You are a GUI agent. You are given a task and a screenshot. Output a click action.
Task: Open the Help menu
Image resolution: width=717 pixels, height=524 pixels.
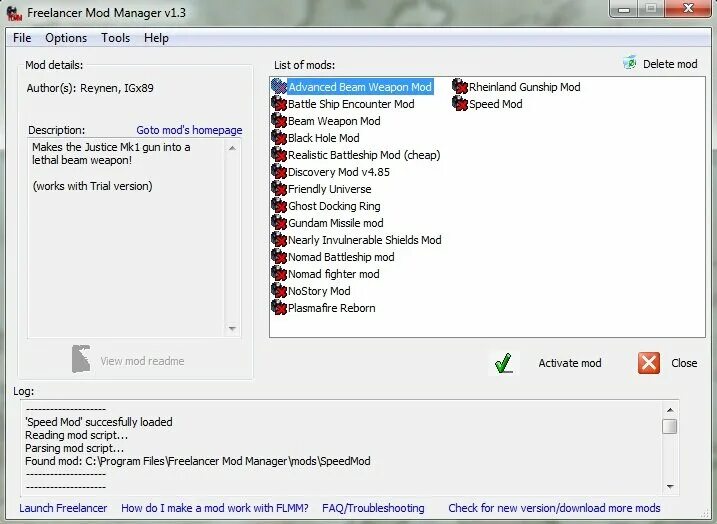[x=156, y=37]
